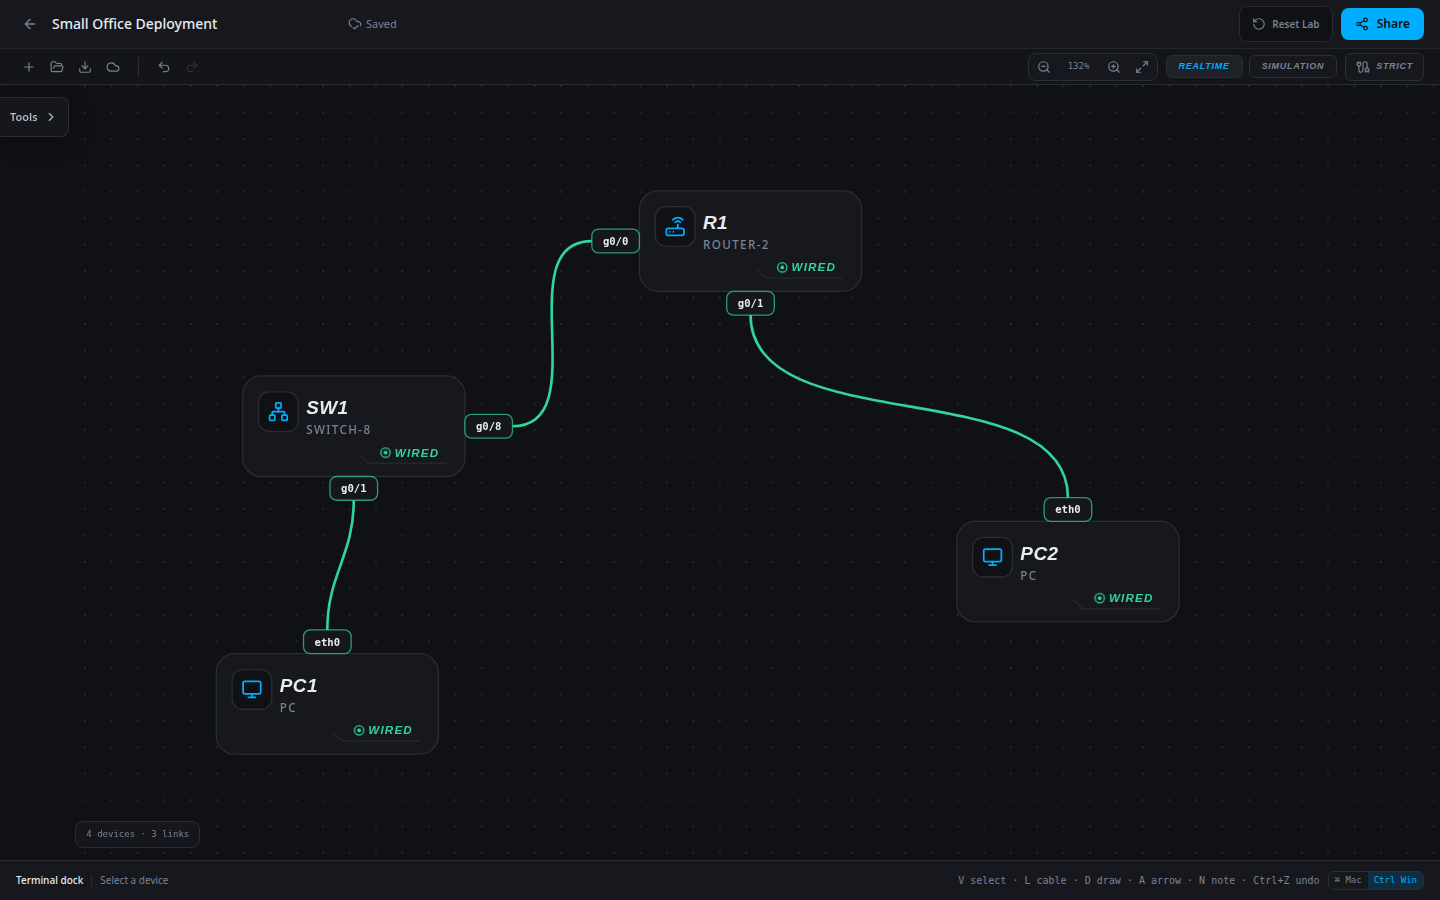Switch to REALTIME mode

pyautogui.click(x=1204, y=66)
